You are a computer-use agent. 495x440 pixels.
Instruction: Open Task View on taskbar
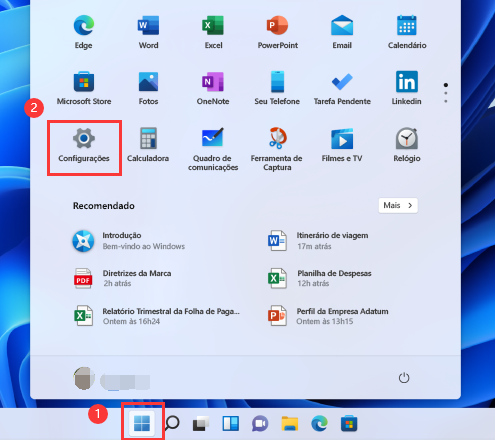201,424
